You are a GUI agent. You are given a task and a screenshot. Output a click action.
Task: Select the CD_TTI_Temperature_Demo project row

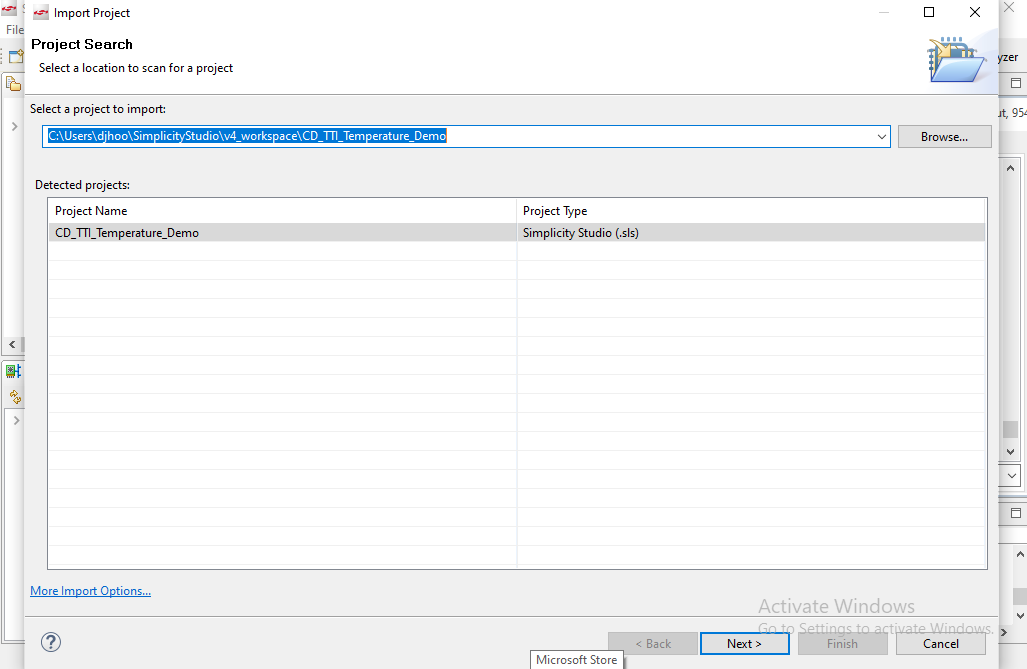coord(200,231)
